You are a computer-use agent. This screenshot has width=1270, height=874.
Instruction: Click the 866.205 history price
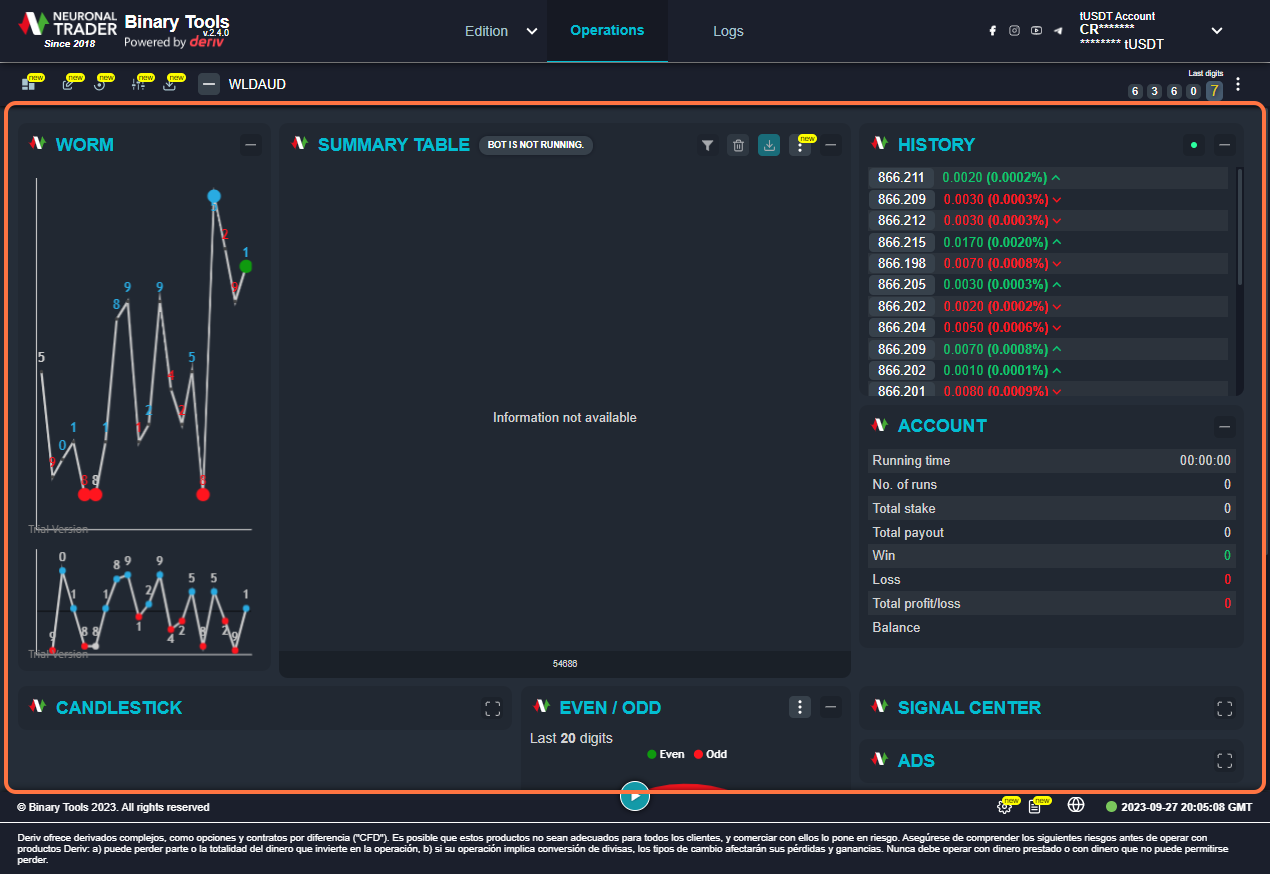(x=901, y=284)
